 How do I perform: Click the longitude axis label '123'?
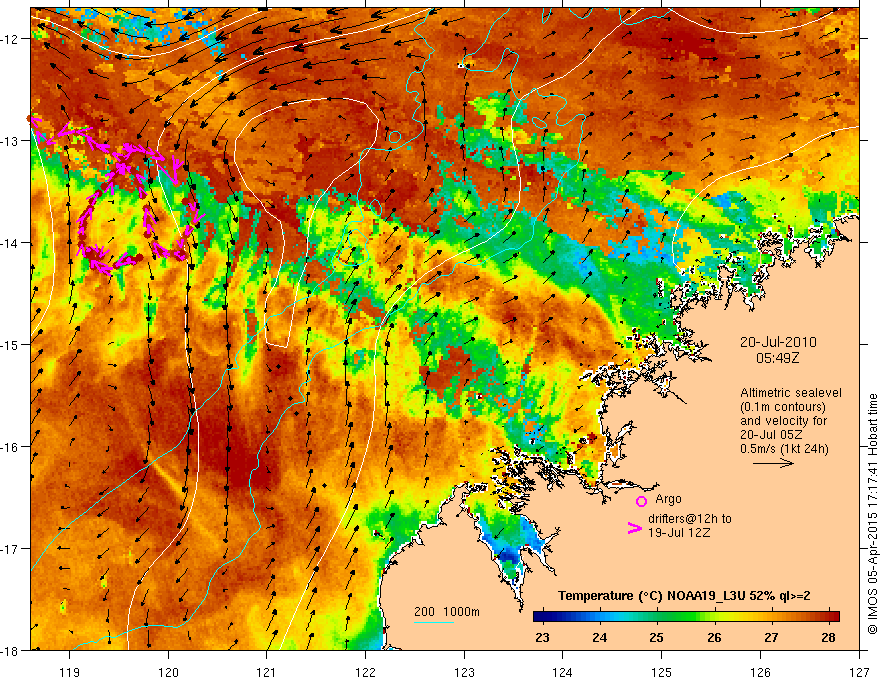coord(464,672)
